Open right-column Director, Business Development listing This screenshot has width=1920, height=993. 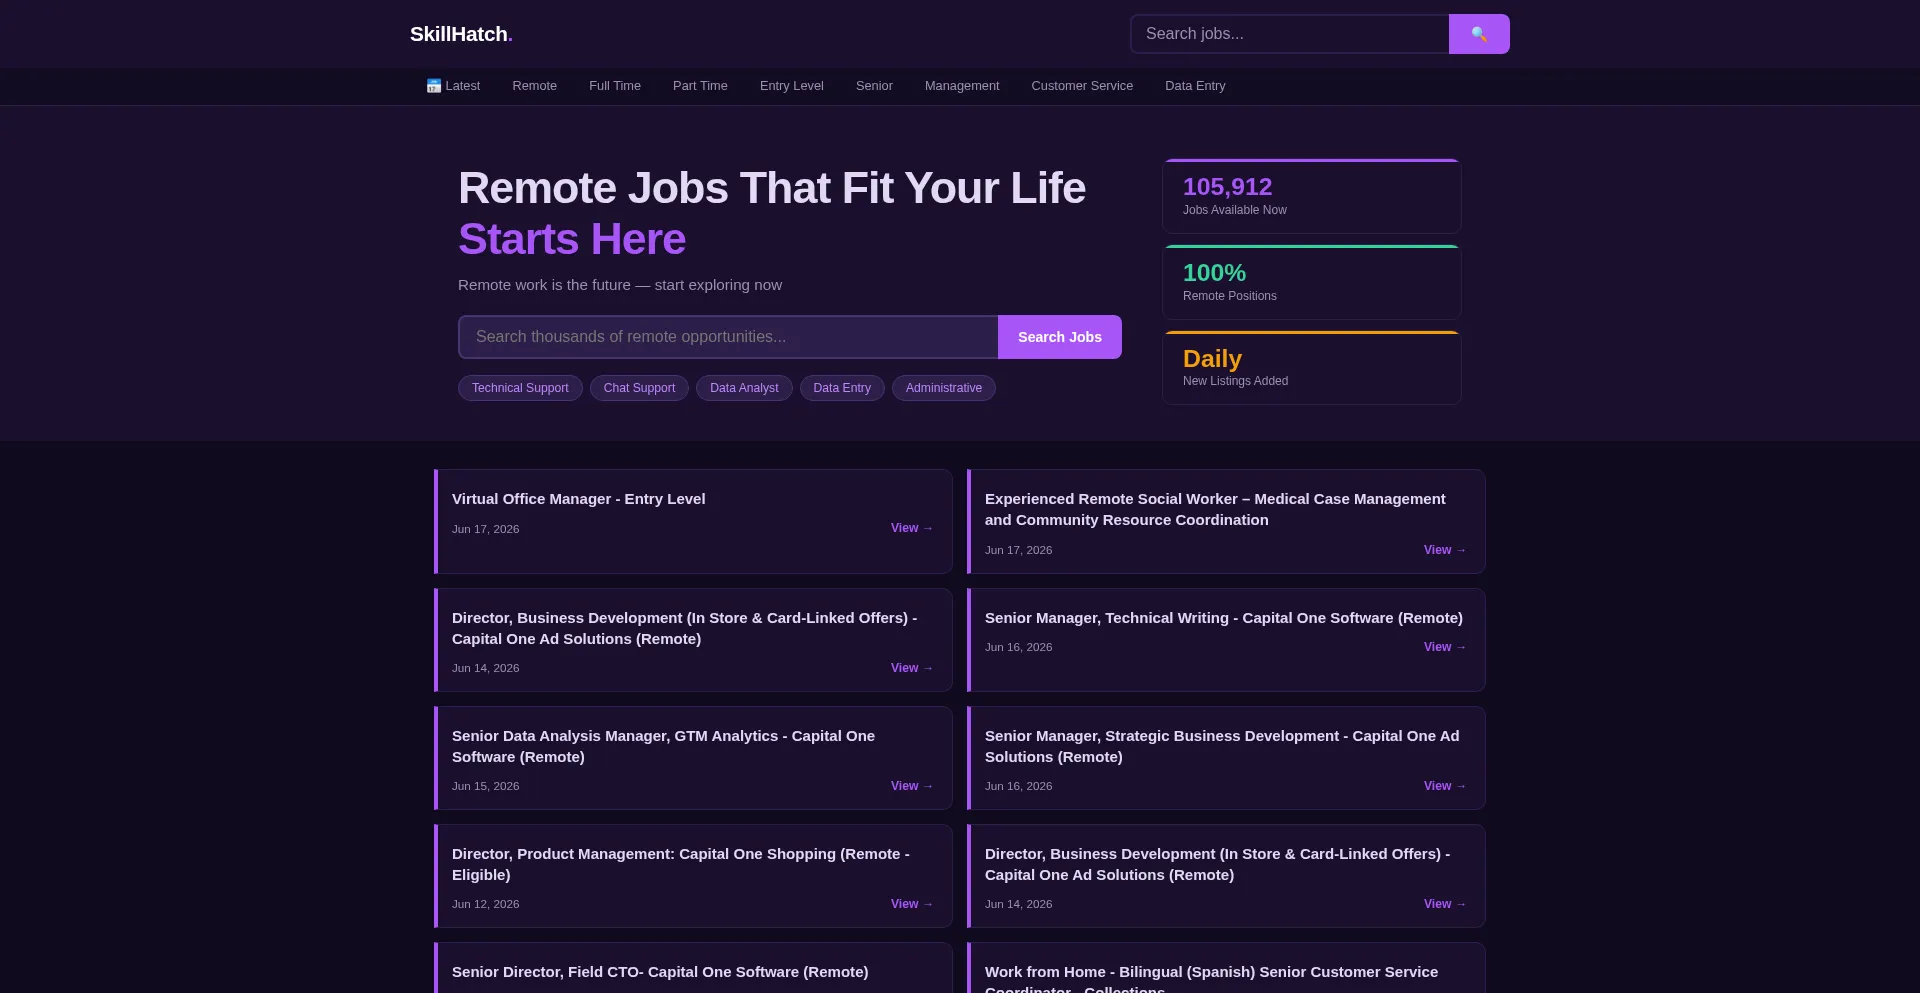point(1218,864)
